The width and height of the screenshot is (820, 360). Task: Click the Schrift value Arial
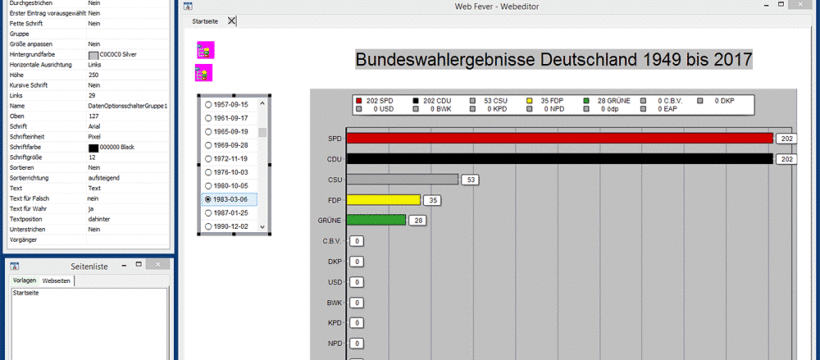[94, 127]
